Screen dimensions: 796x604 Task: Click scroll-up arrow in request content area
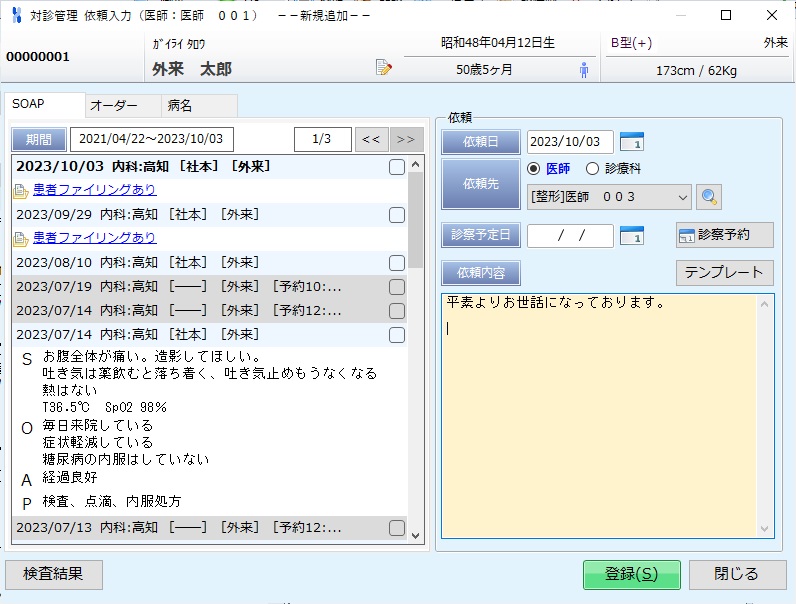[x=766, y=303]
